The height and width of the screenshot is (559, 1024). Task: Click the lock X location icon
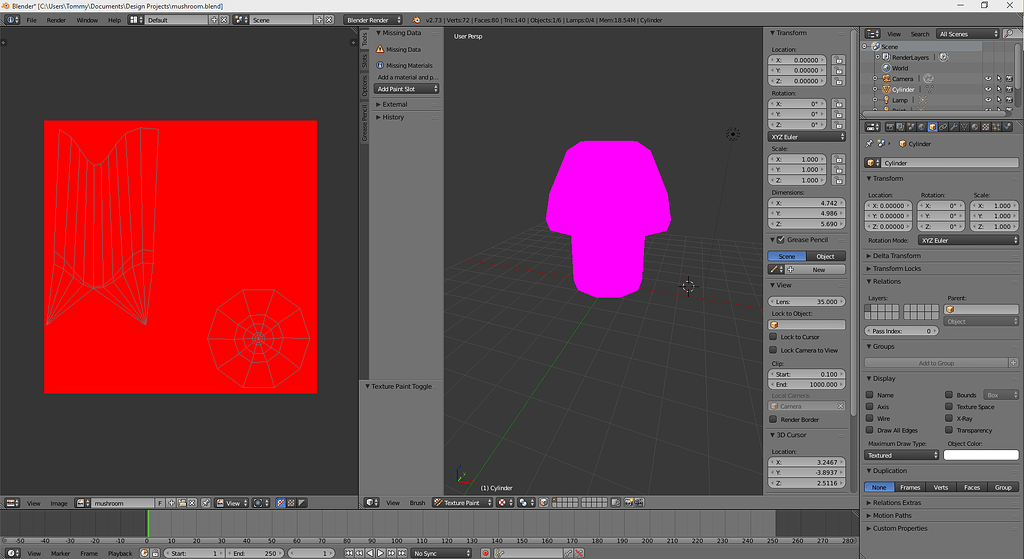coord(839,60)
